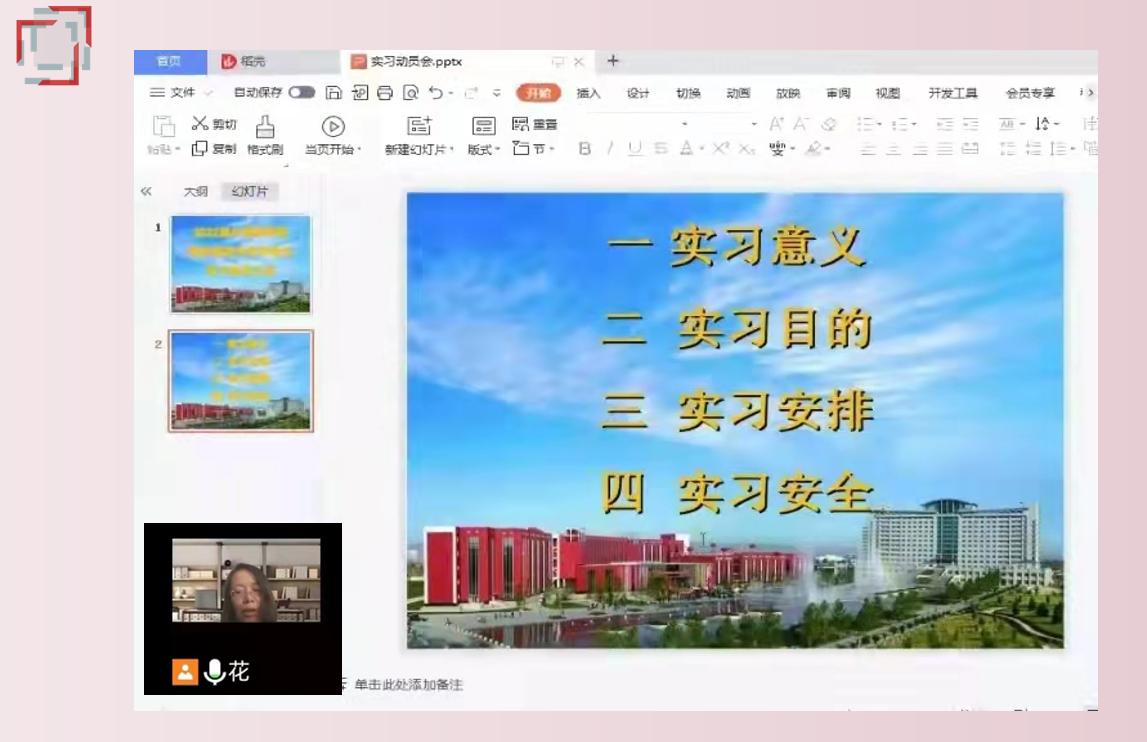Apply Bold formatting with B icon
Viewport: 1147px width, 742px height.
coord(584,149)
